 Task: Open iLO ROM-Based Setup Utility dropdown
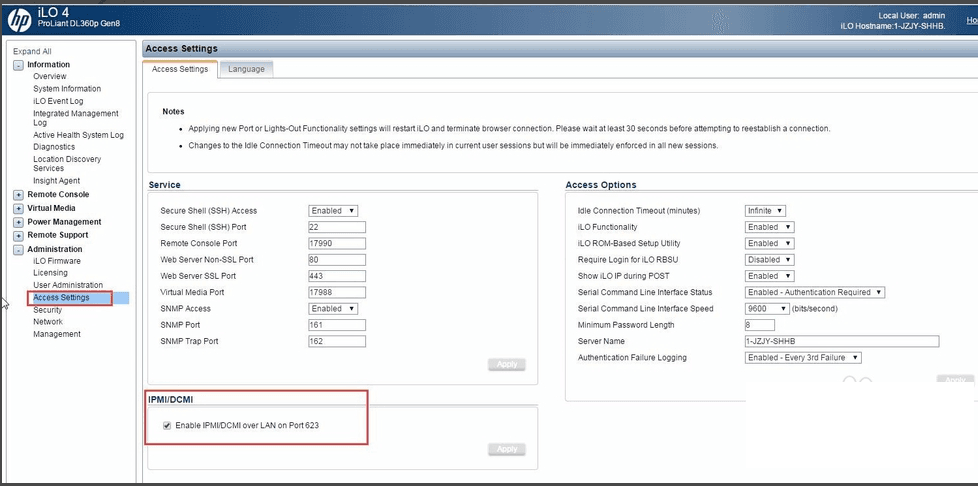coord(770,243)
